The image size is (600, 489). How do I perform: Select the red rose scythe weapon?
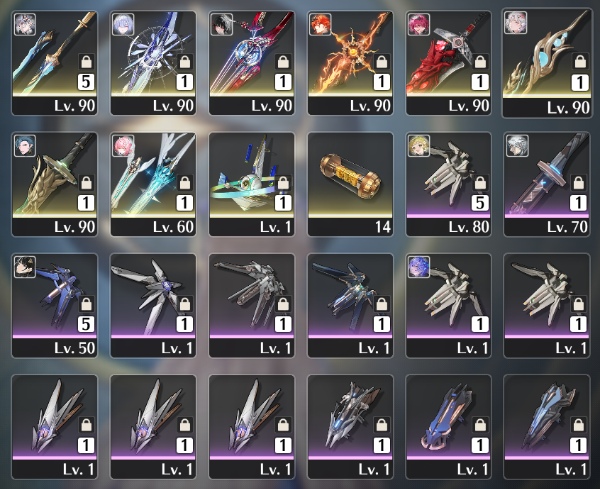pyautogui.click(x=448, y=63)
